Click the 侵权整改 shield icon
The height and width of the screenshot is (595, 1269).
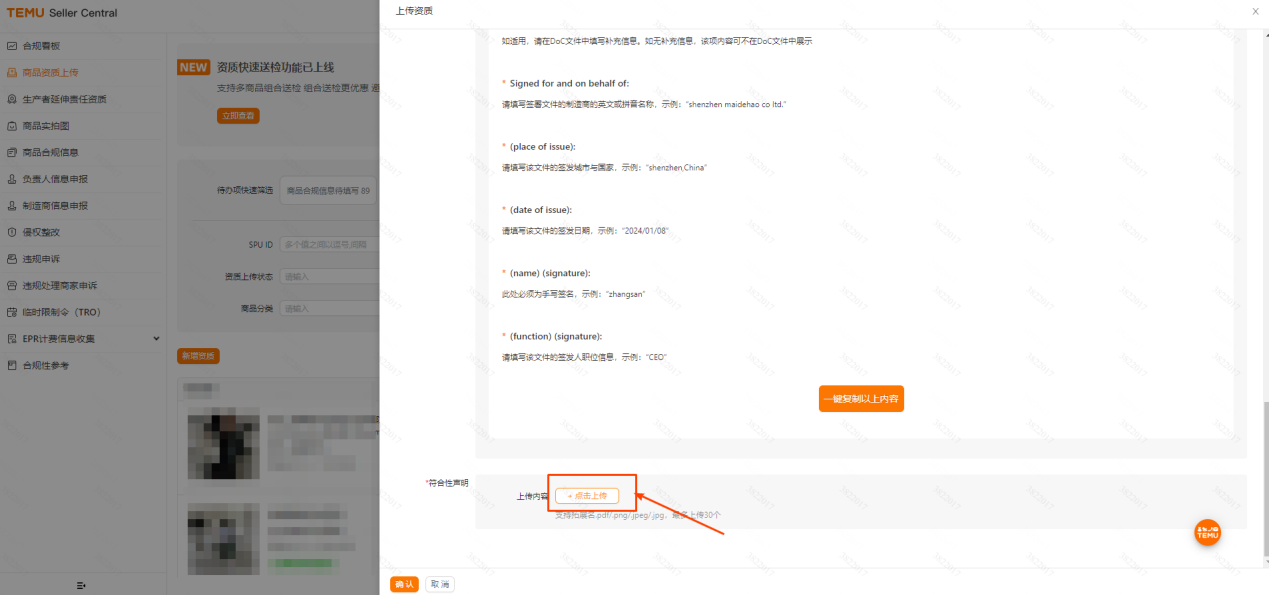[12, 232]
